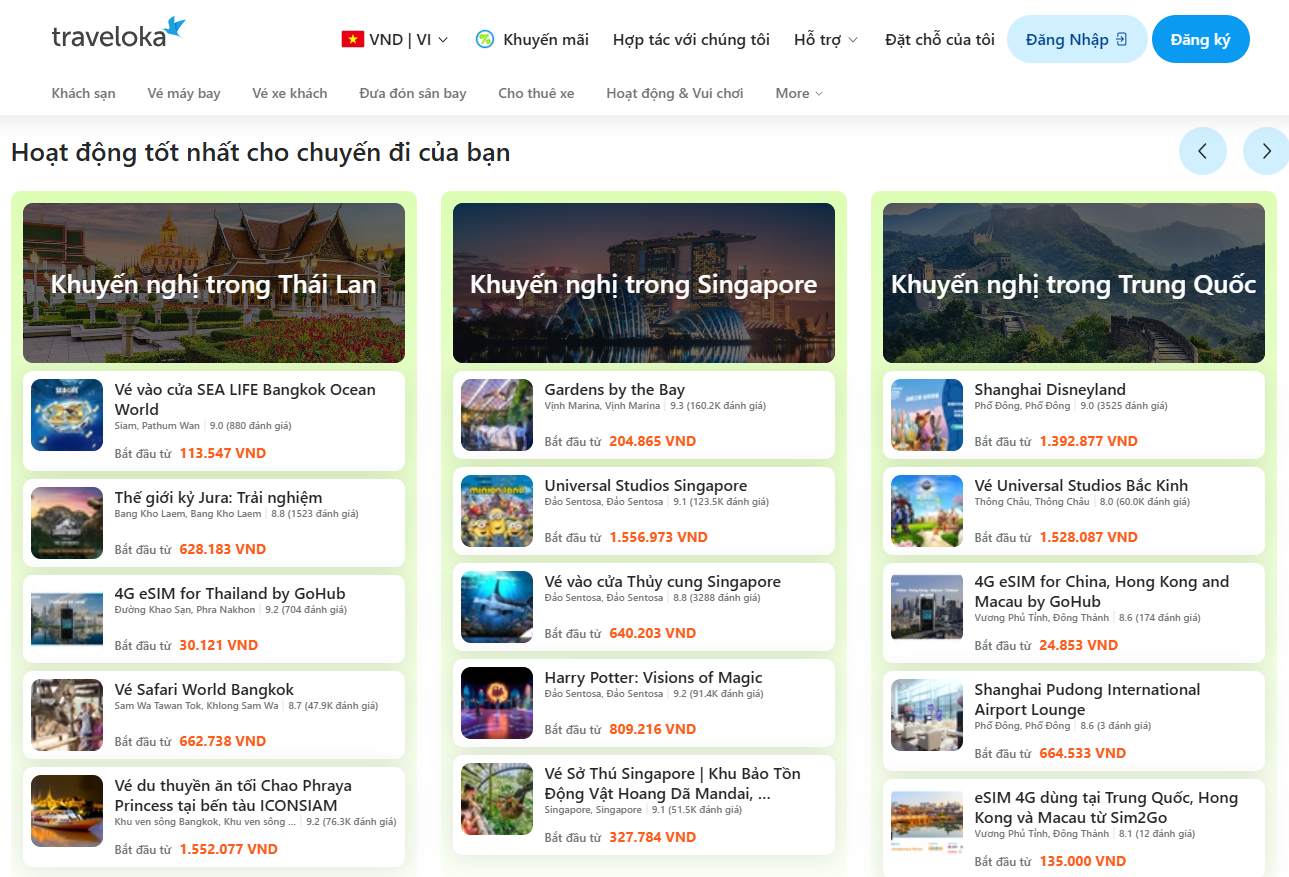
Task: Click the Vietnam flag icon
Action: tap(351, 39)
